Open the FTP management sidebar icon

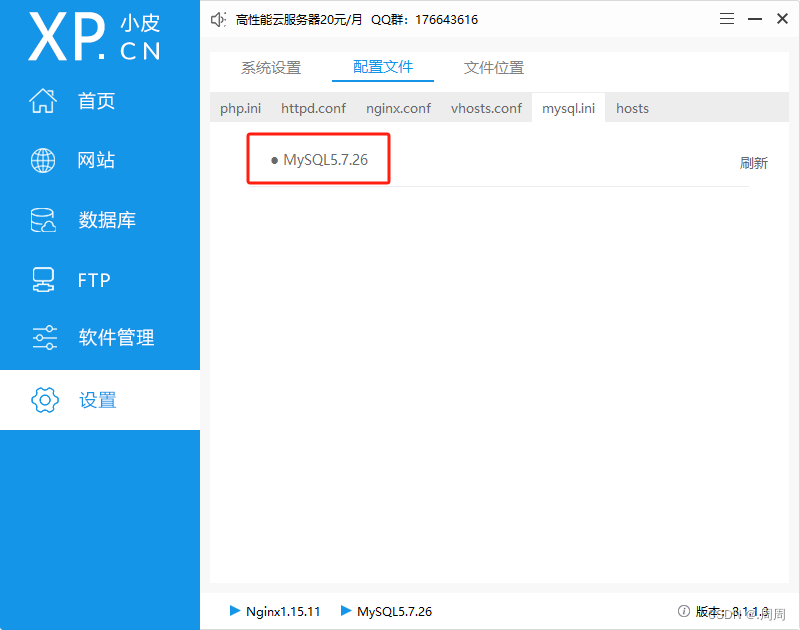pos(43,279)
